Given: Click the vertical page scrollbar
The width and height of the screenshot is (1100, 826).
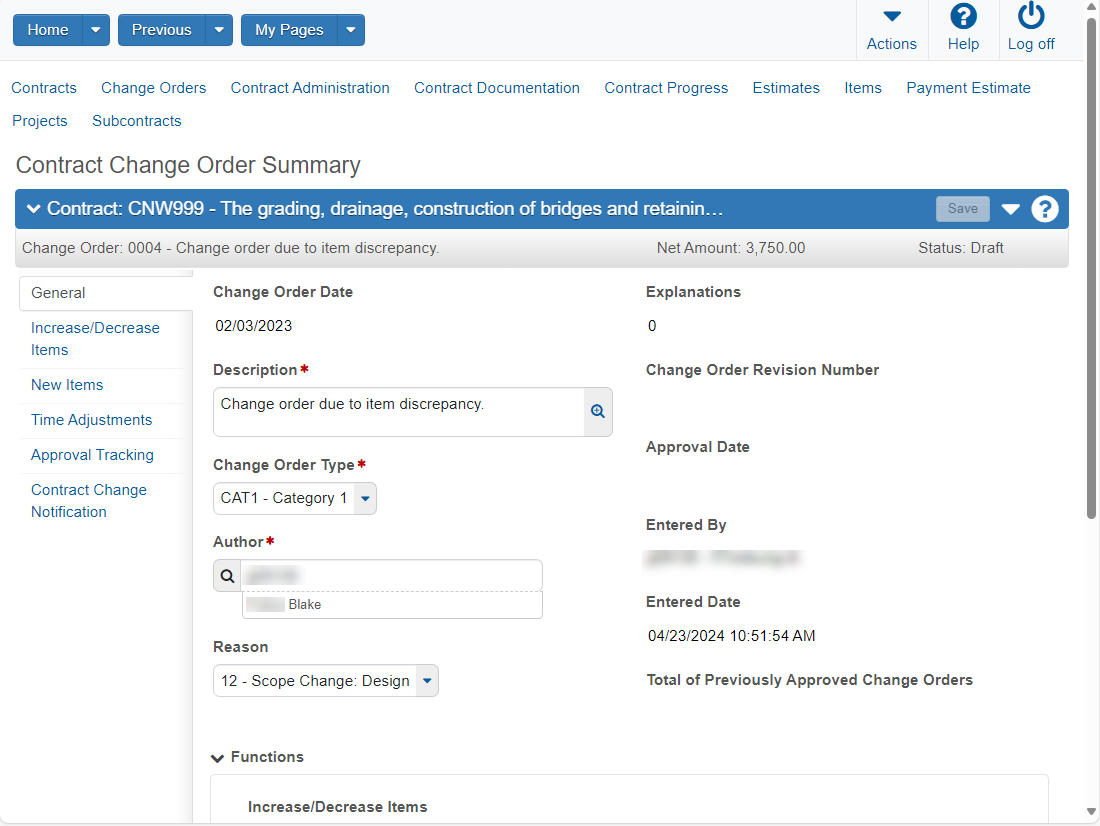Looking at the screenshot, I should pyautogui.click(x=1091, y=267).
